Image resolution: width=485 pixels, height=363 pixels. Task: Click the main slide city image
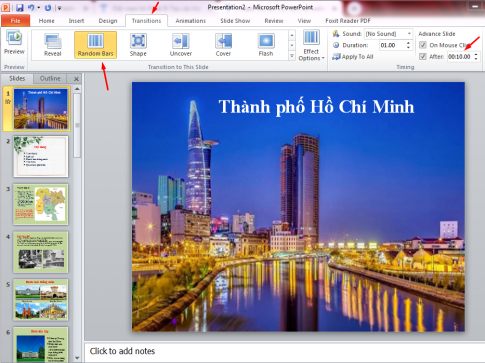(298, 207)
